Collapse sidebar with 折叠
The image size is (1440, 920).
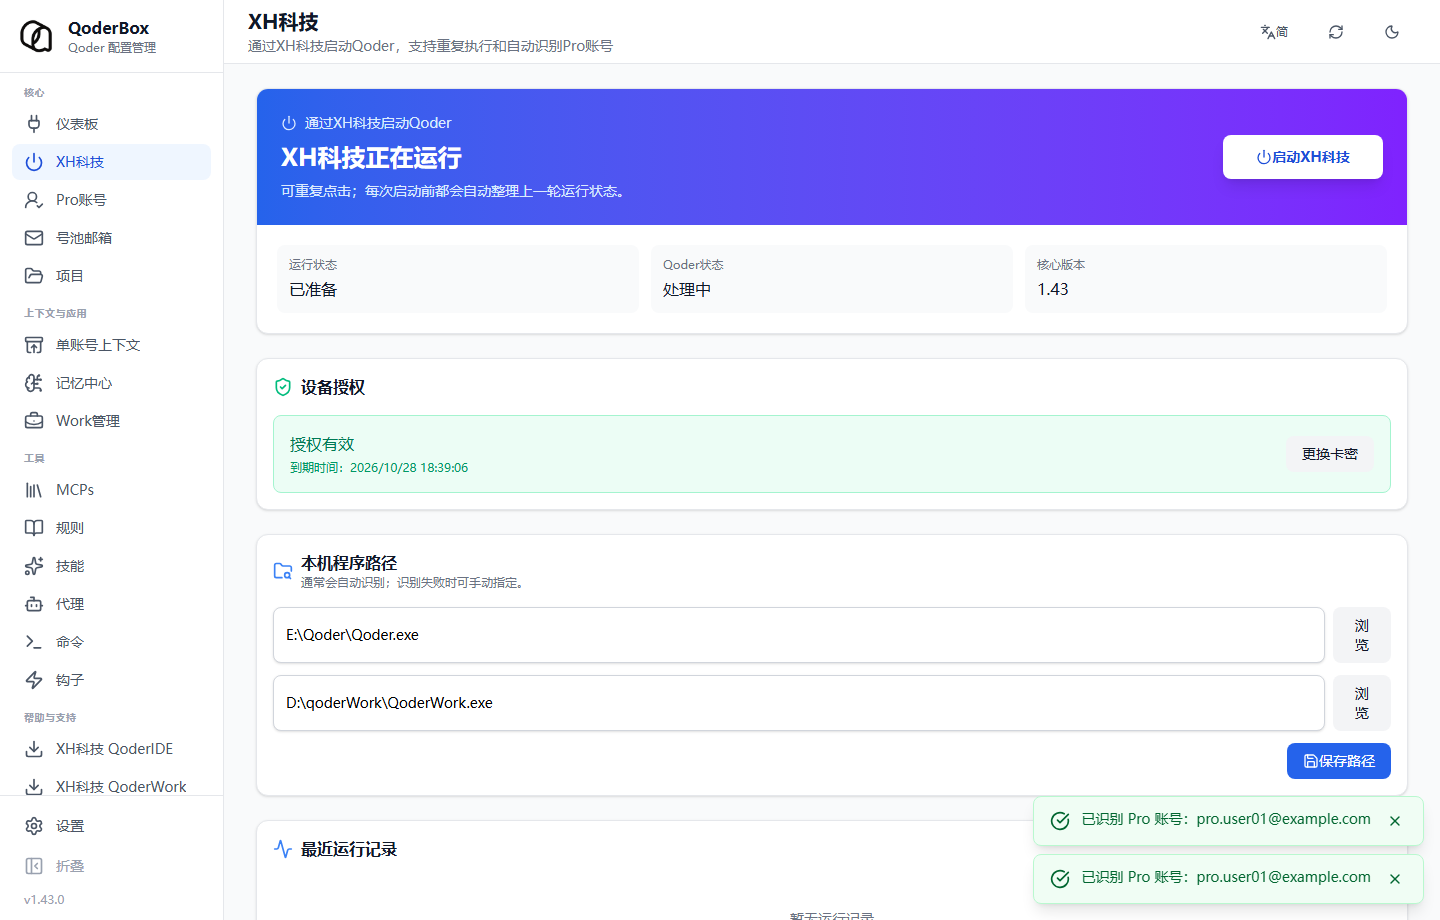(x=111, y=866)
